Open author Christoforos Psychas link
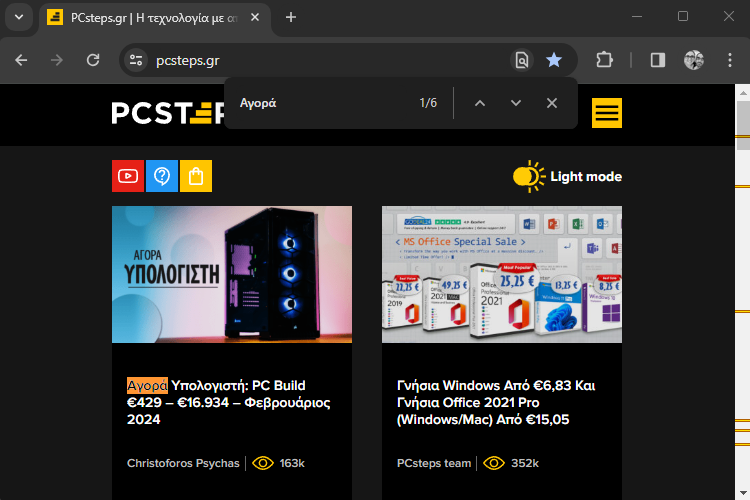Viewport: 750px width, 500px height. pos(183,463)
